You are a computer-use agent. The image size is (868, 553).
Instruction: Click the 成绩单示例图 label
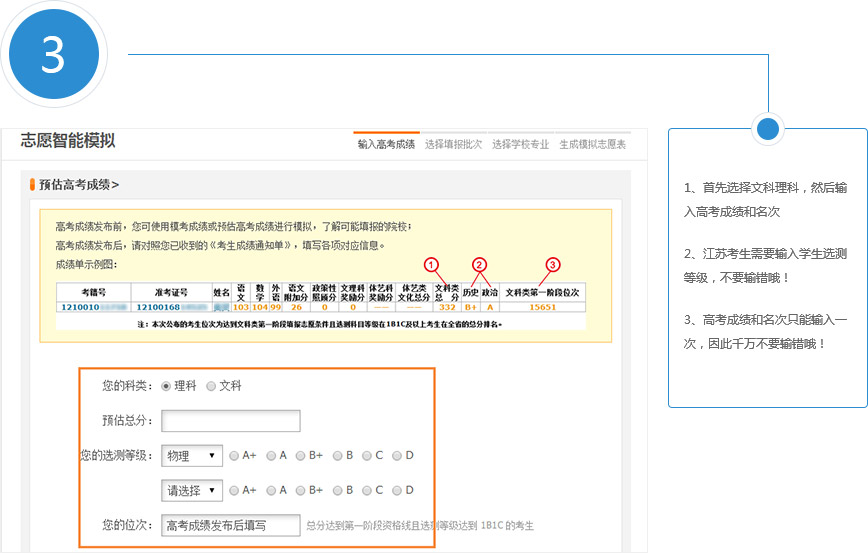86,265
